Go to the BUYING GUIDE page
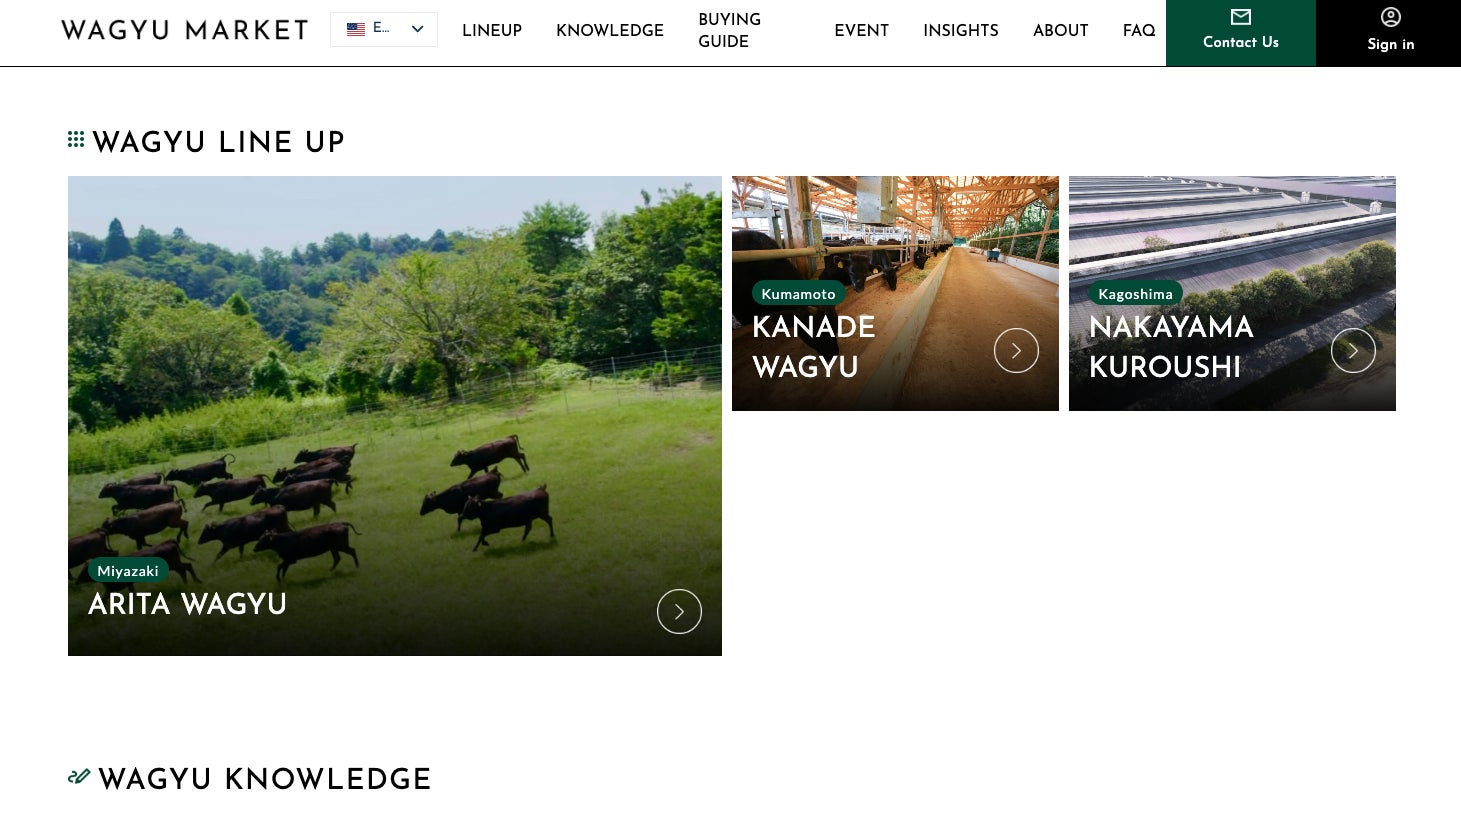 click(730, 31)
